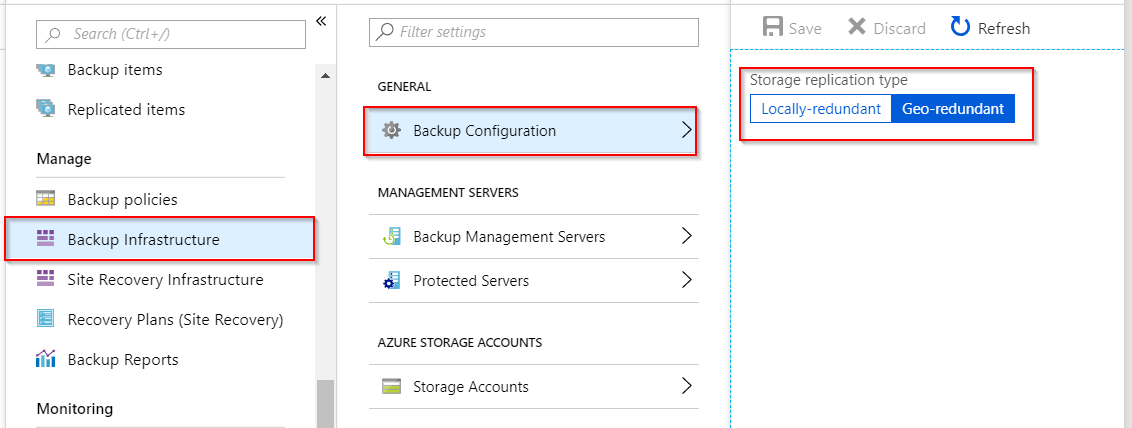Select Locally-redundant storage replication
Viewport: 1132px width, 428px height.
coord(821,109)
